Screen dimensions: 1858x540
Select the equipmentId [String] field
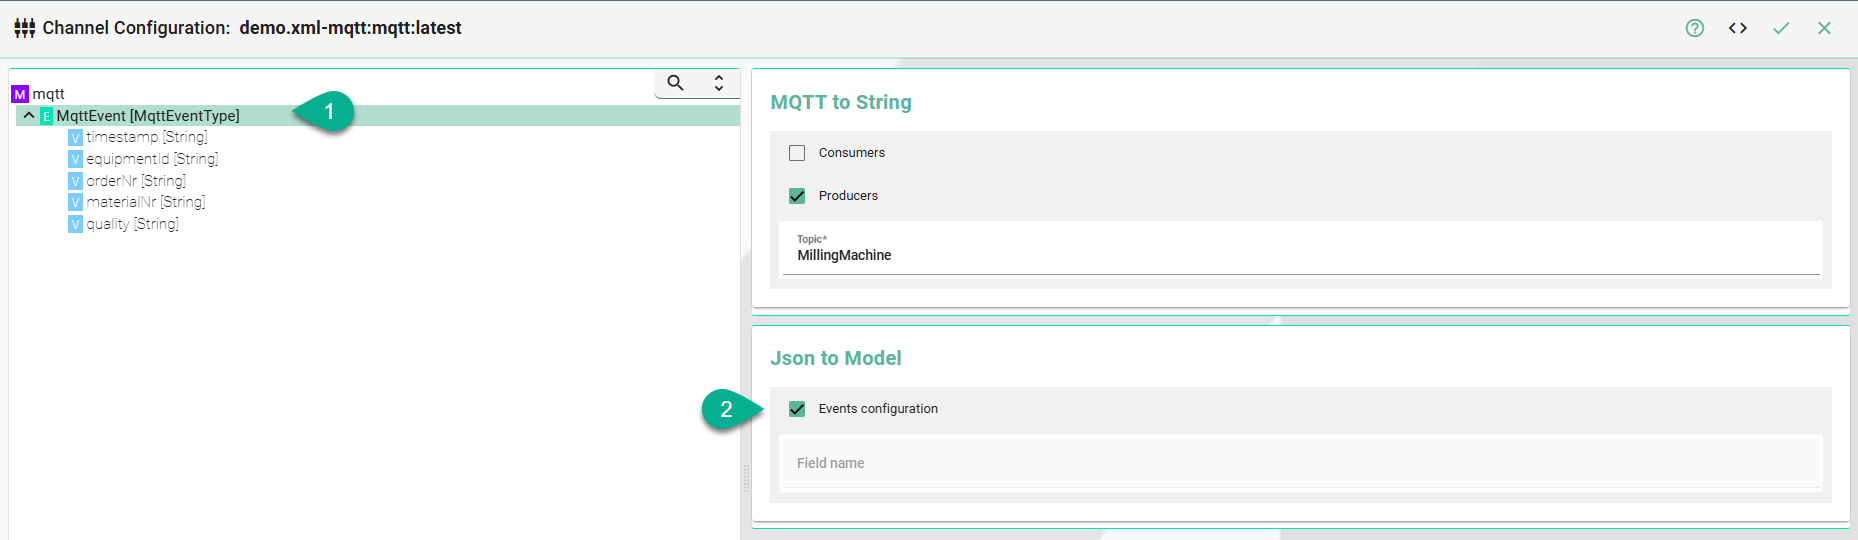pos(151,159)
